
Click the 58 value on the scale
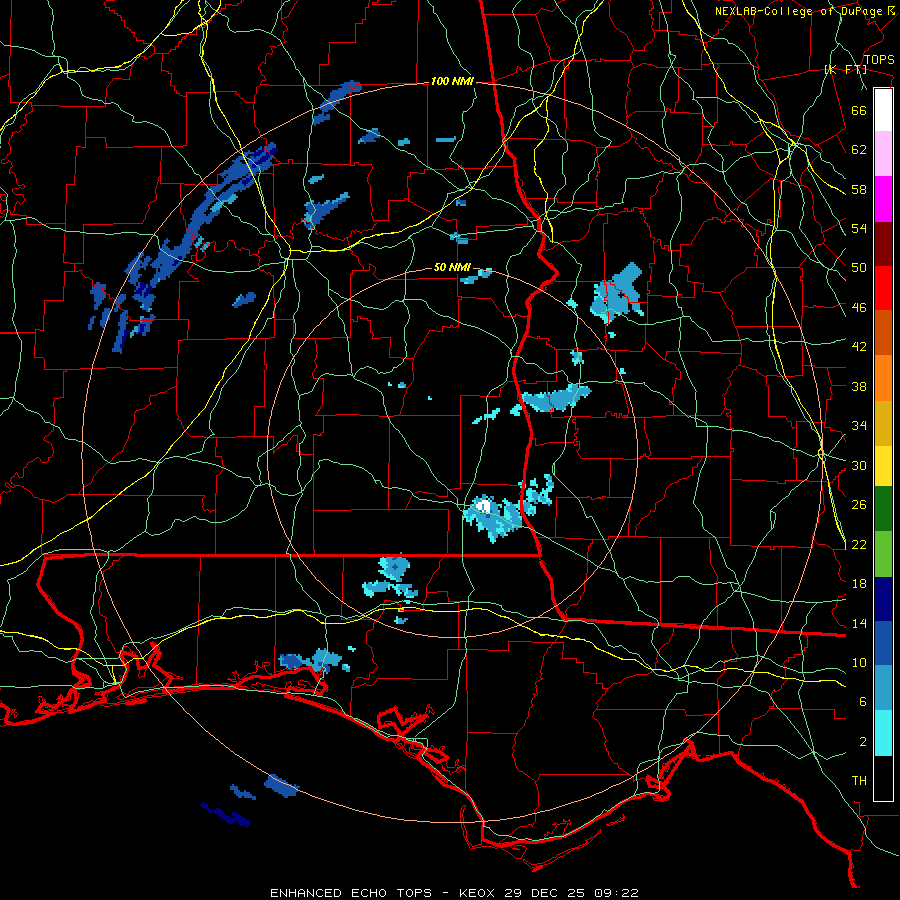pos(859,189)
